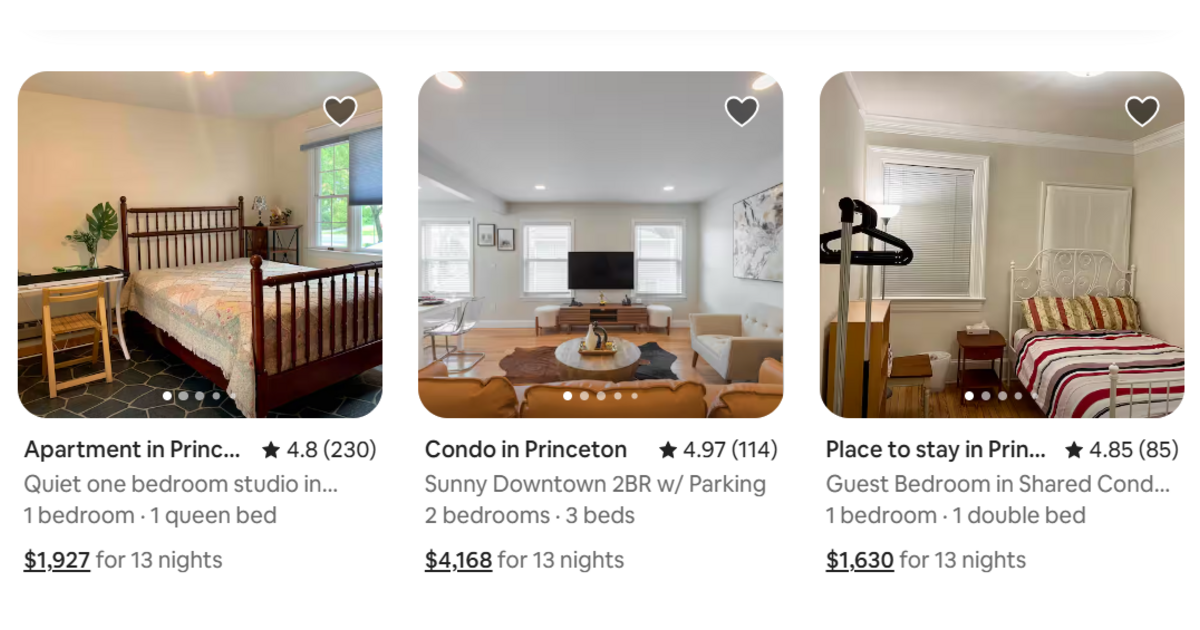Viewport: 1200px width, 630px height.
Task: Select the Sunny Downtown 2BR w/ Parking description
Action: tap(595, 484)
